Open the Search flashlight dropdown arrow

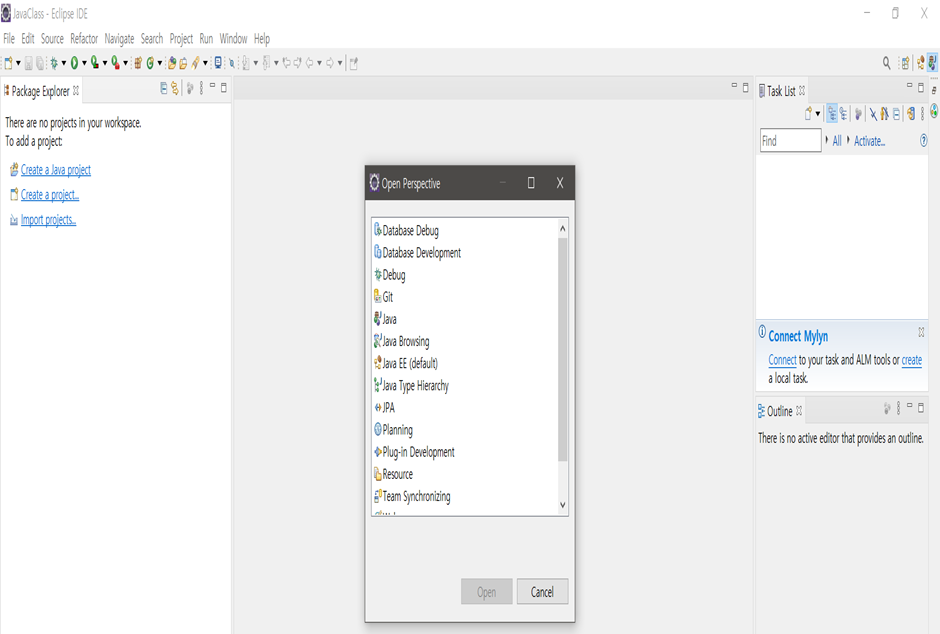tap(205, 63)
